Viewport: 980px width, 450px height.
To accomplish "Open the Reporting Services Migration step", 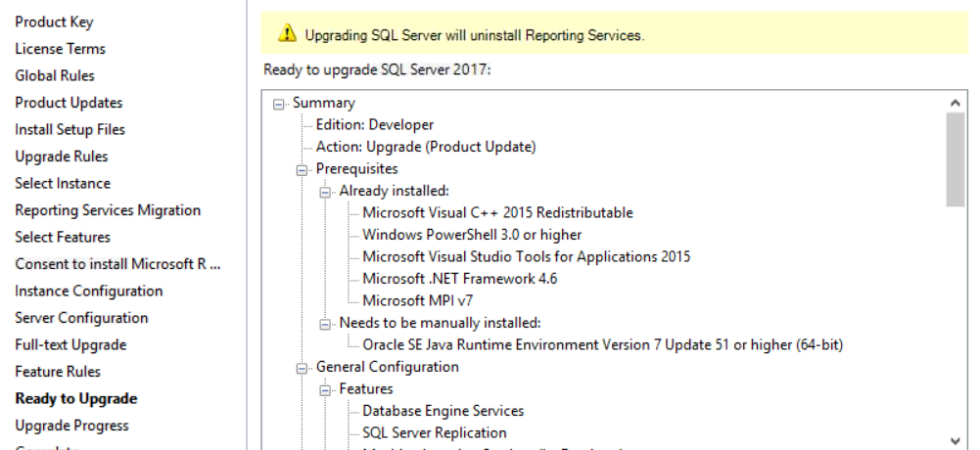I will click(108, 210).
